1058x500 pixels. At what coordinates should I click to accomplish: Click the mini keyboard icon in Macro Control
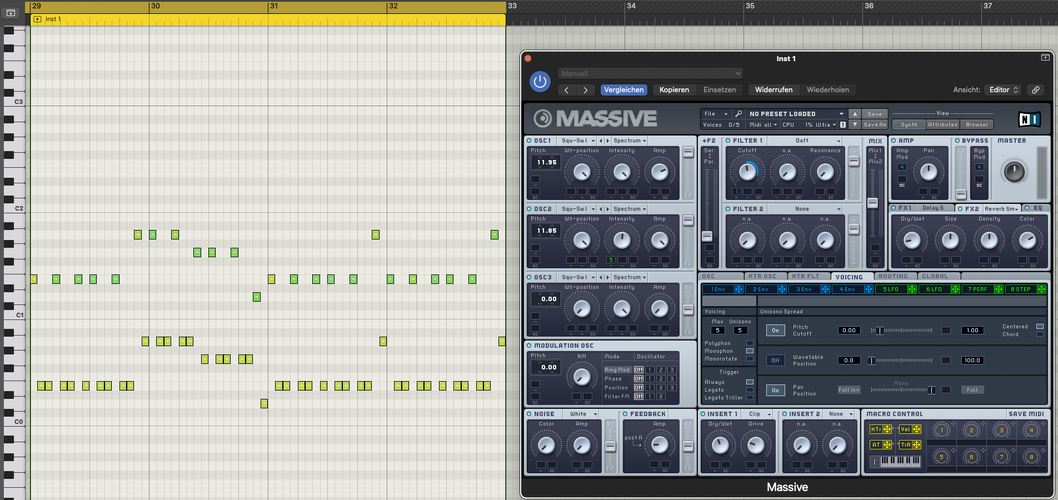click(895, 462)
